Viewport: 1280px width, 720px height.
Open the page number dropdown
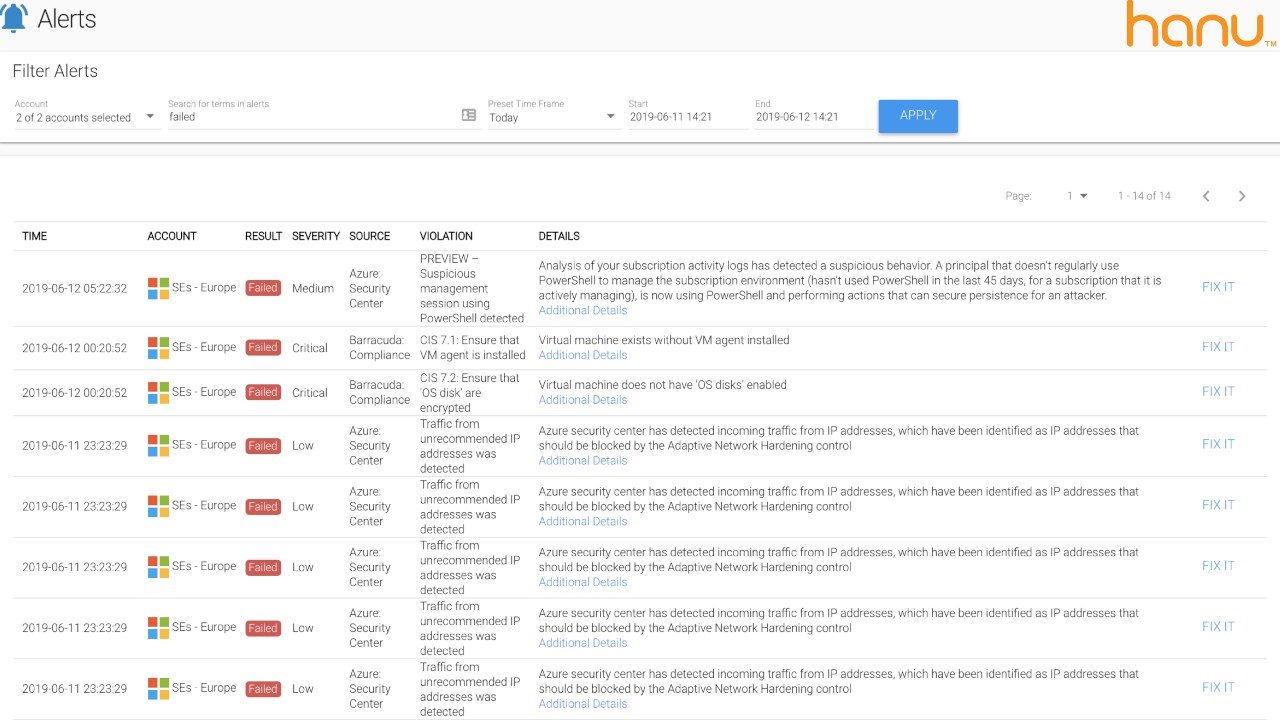pyautogui.click(x=1077, y=196)
